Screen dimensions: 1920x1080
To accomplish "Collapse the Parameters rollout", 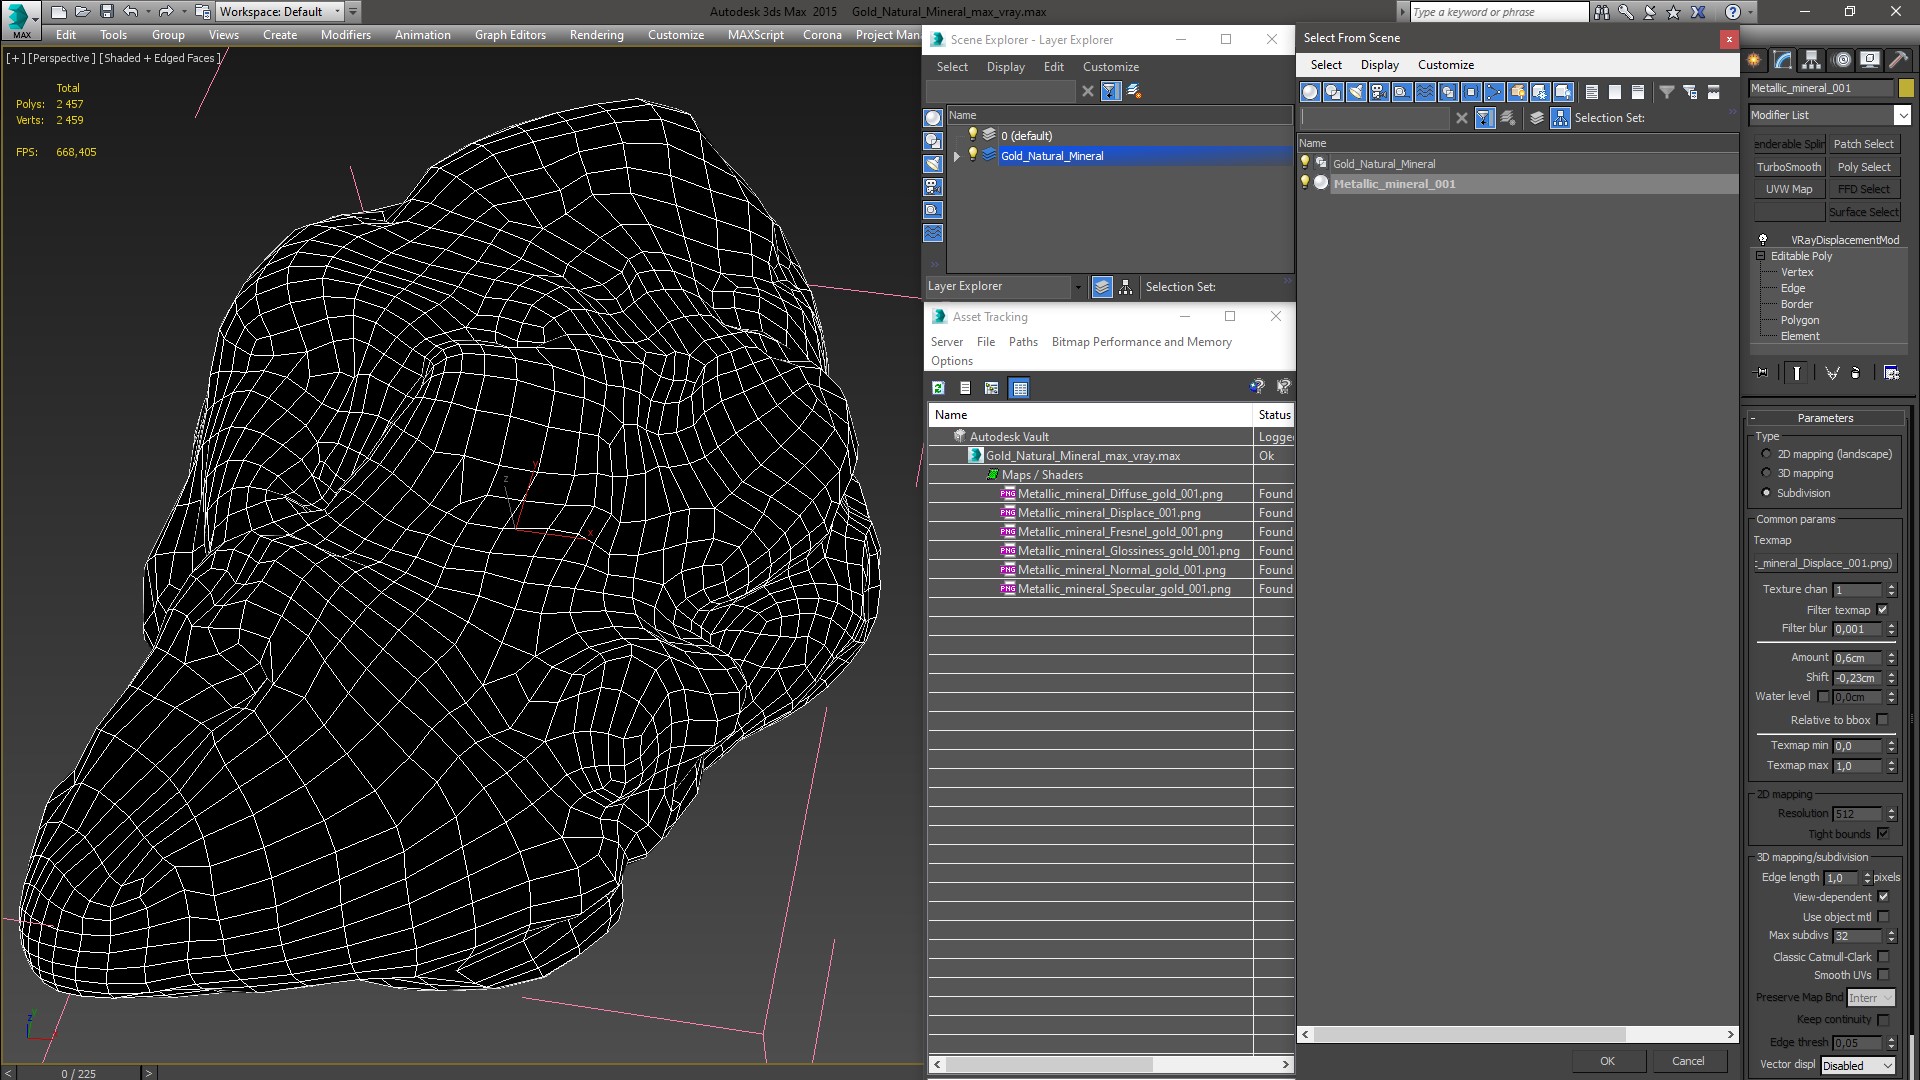I will 1826,418.
